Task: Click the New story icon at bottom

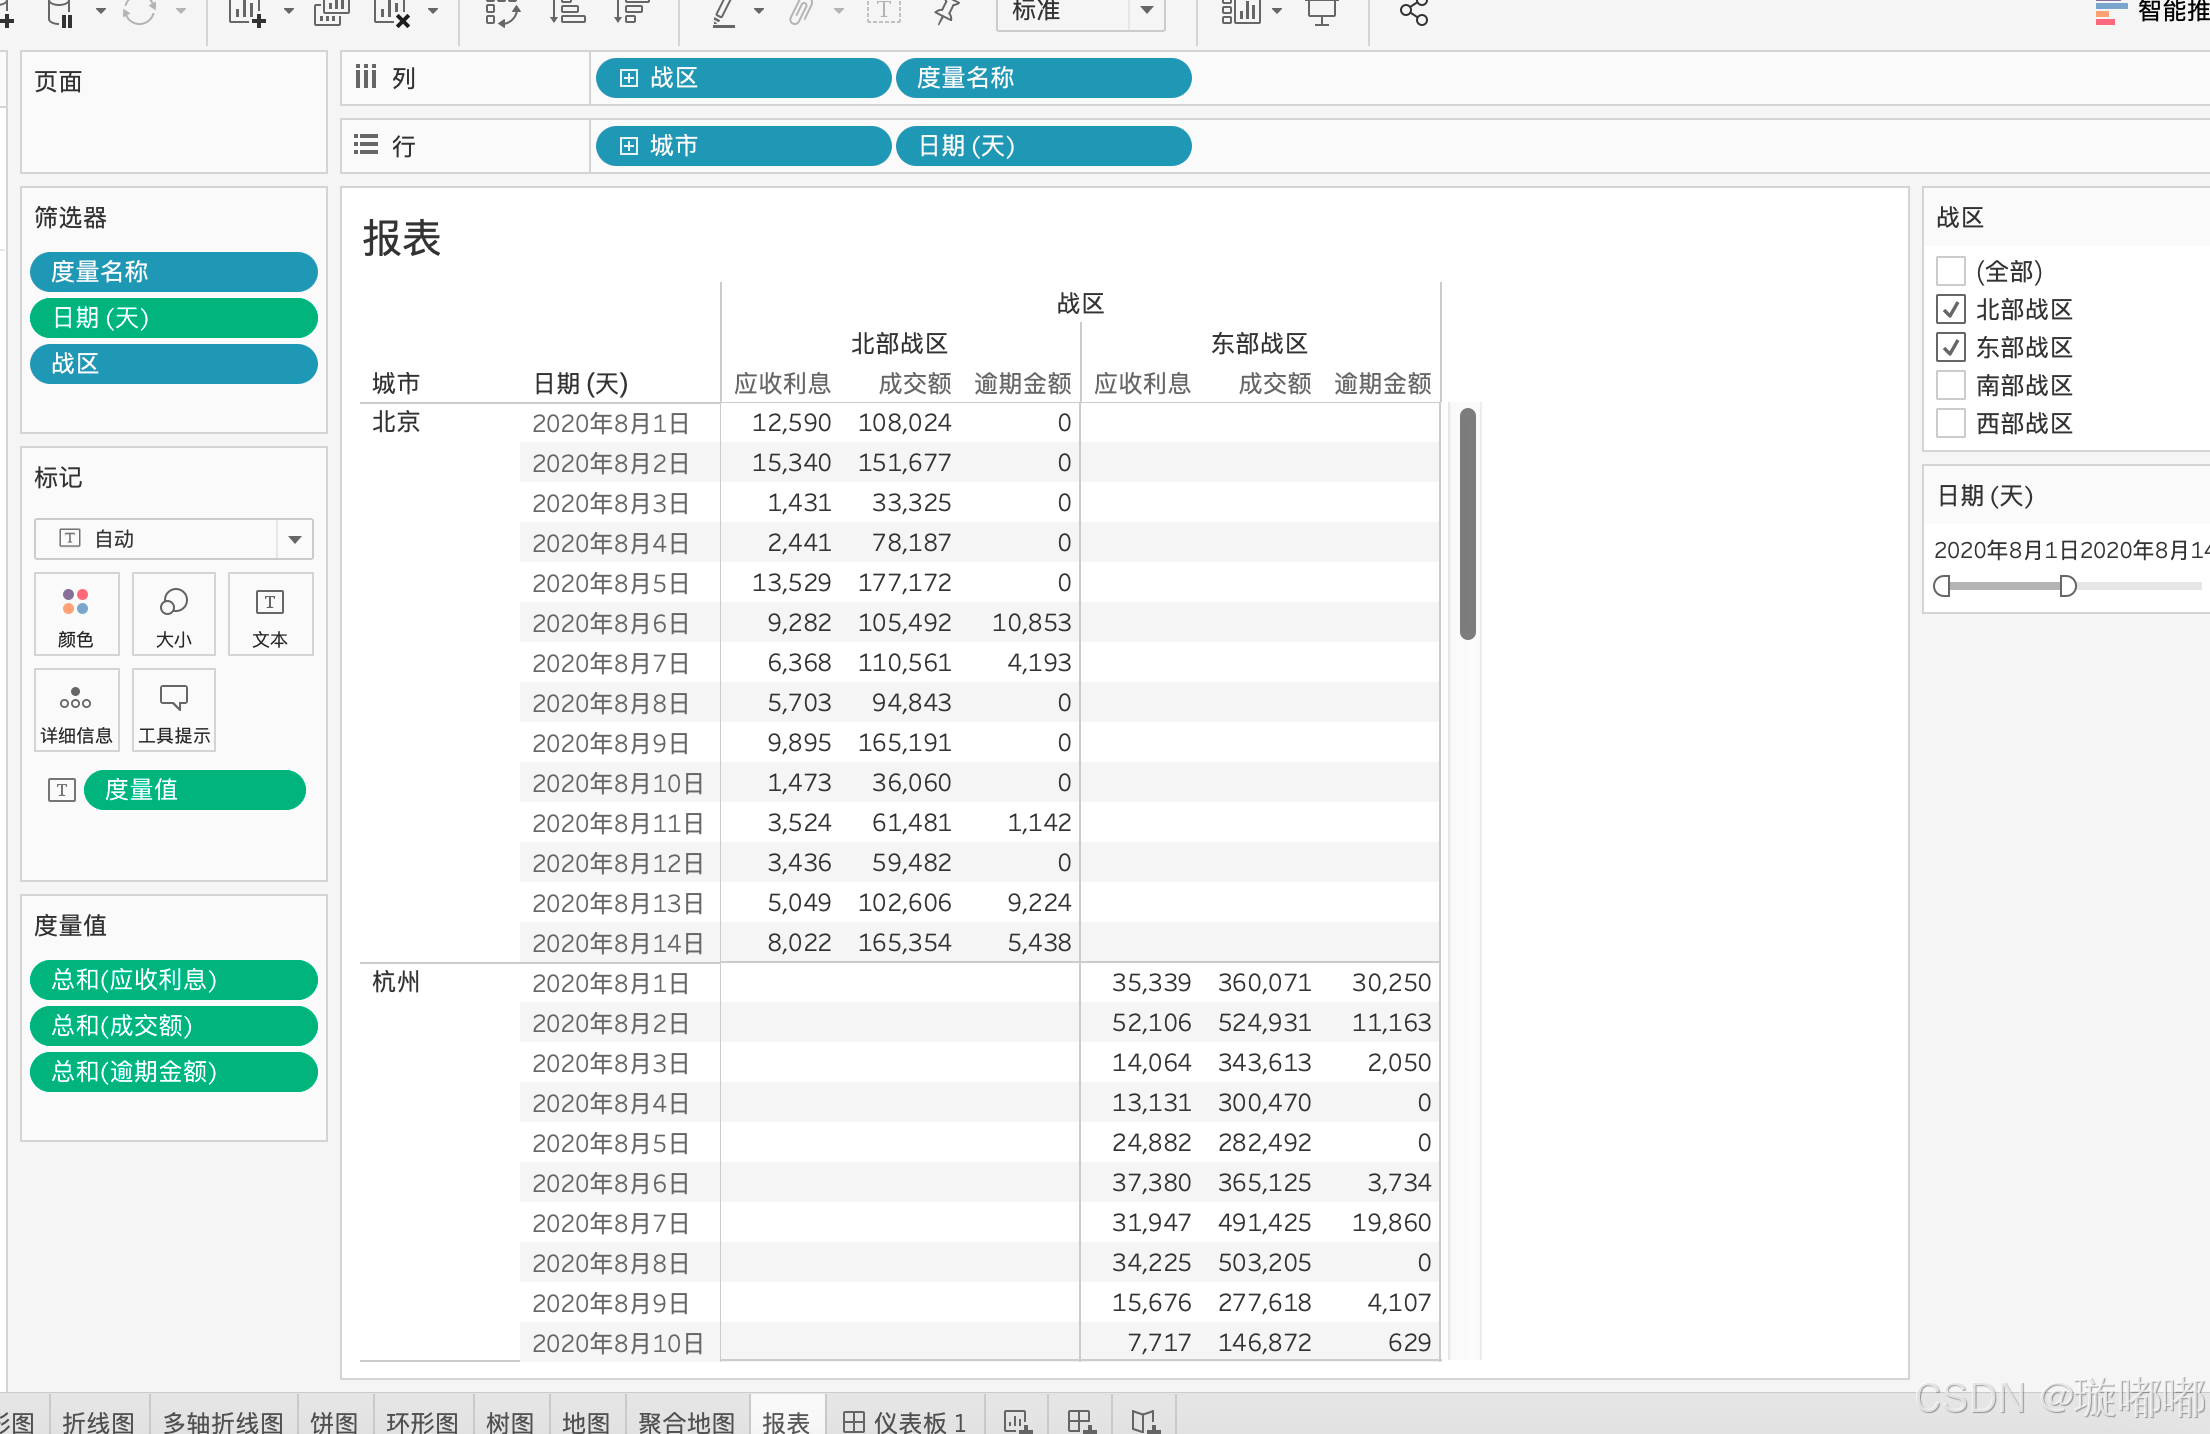Action: point(1145,1421)
